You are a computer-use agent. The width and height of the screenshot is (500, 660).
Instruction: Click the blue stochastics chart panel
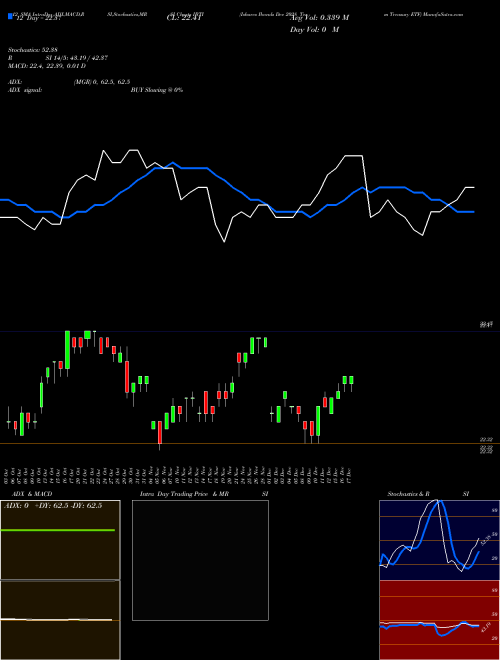pyautogui.click(x=439, y=540)
